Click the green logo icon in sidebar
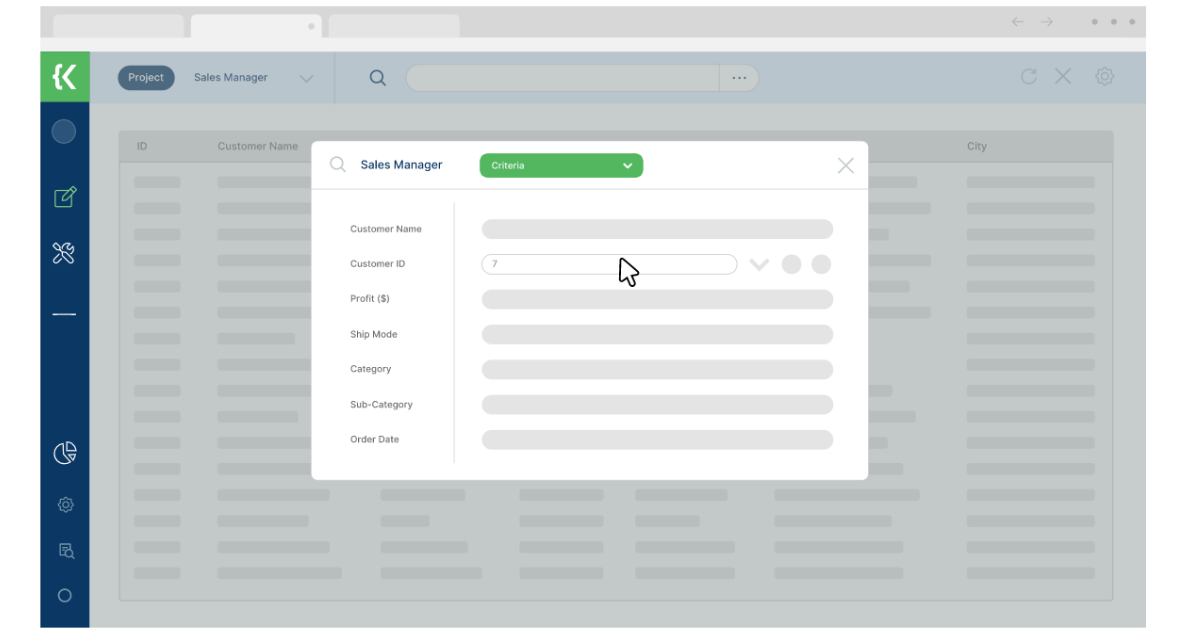Viewport: 1200px width, 628px height. click(x=64, y=77)
